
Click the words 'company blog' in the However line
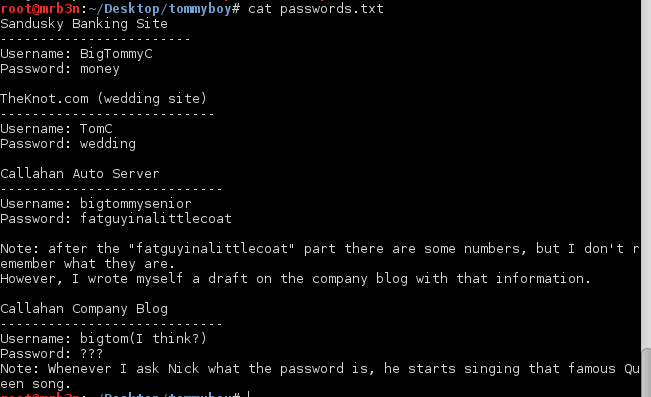click(360, 279)
